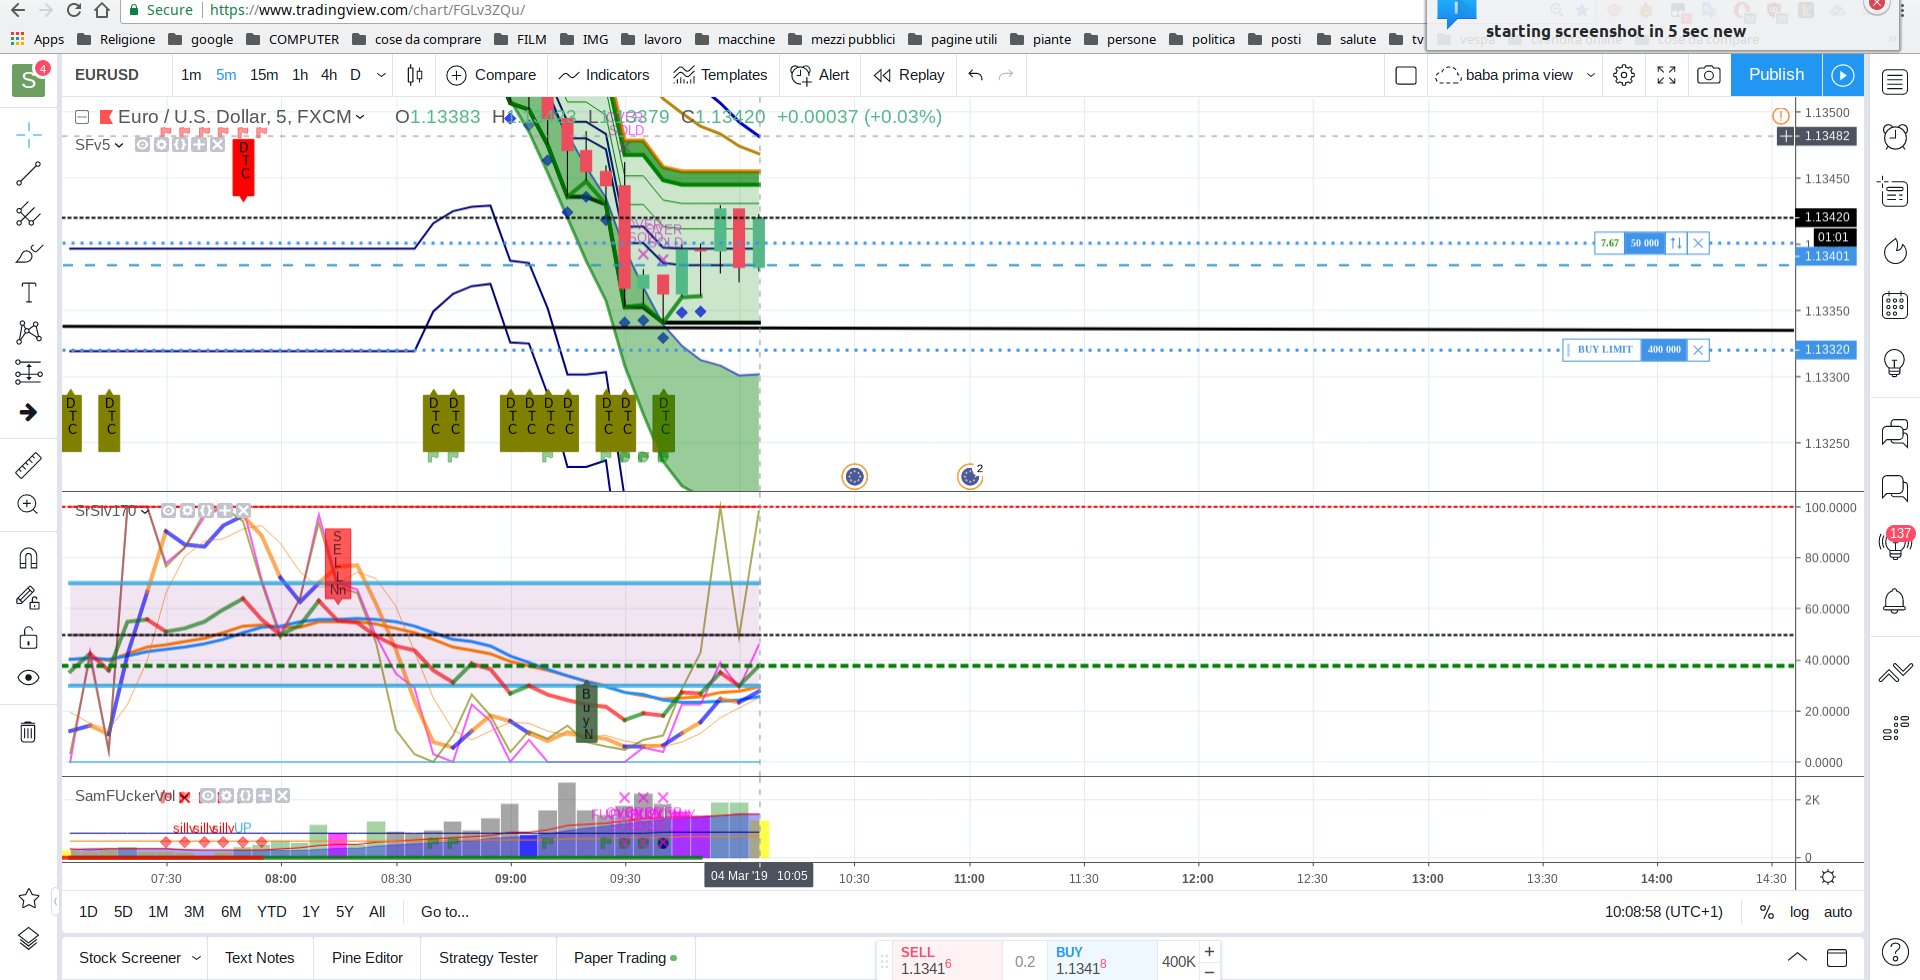Open Stock Screener dropdown arrow
This screenshot has width=1920, height=980.
(196, 958)
